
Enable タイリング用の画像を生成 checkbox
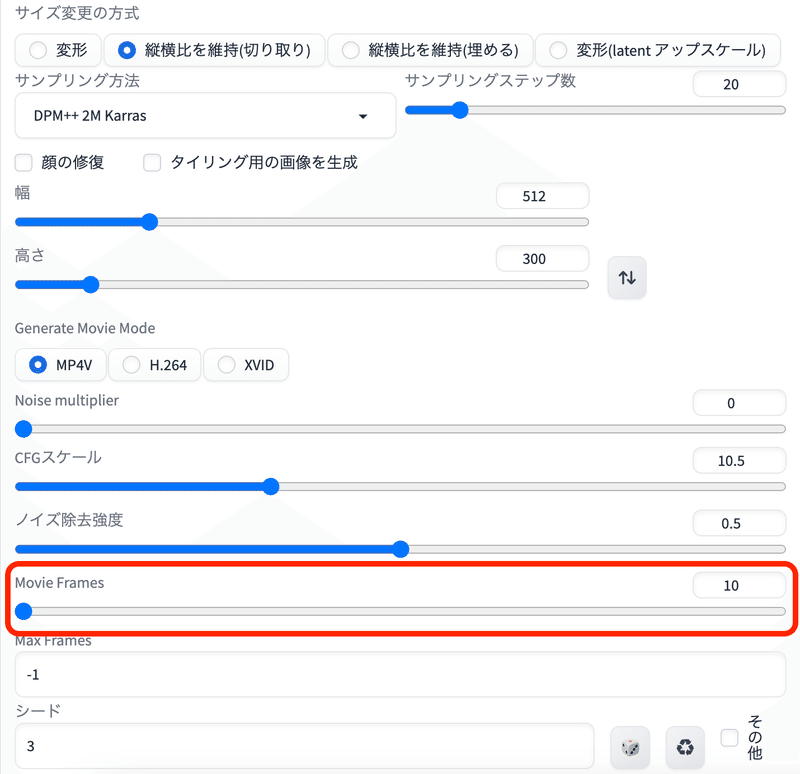click(x=152, y=163)
